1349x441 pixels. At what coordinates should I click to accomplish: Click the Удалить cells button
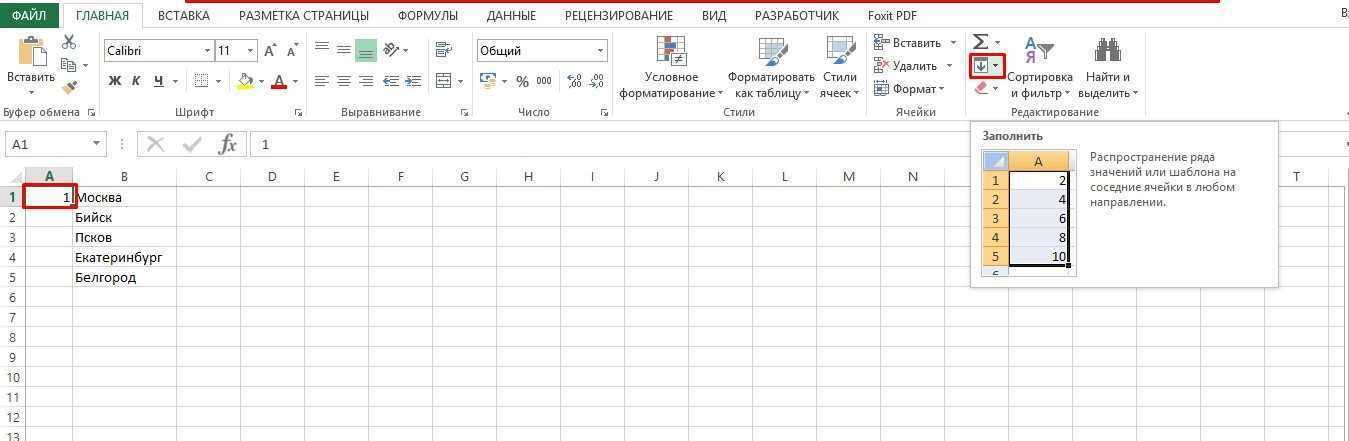click(906, 66)
